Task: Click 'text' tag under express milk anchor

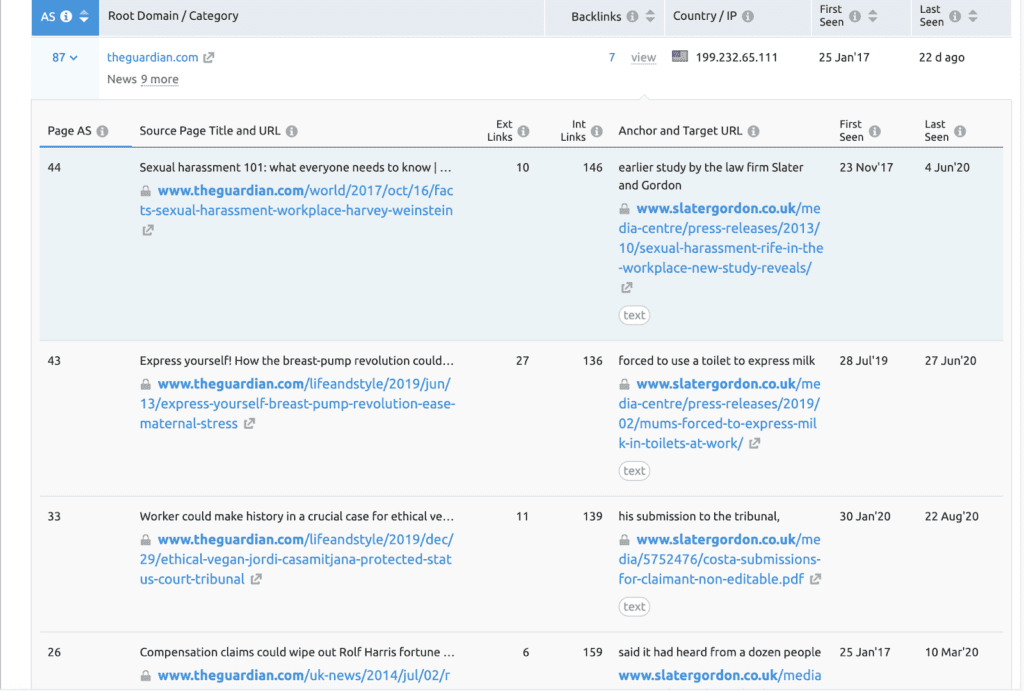Action: [x=634, y=471]
